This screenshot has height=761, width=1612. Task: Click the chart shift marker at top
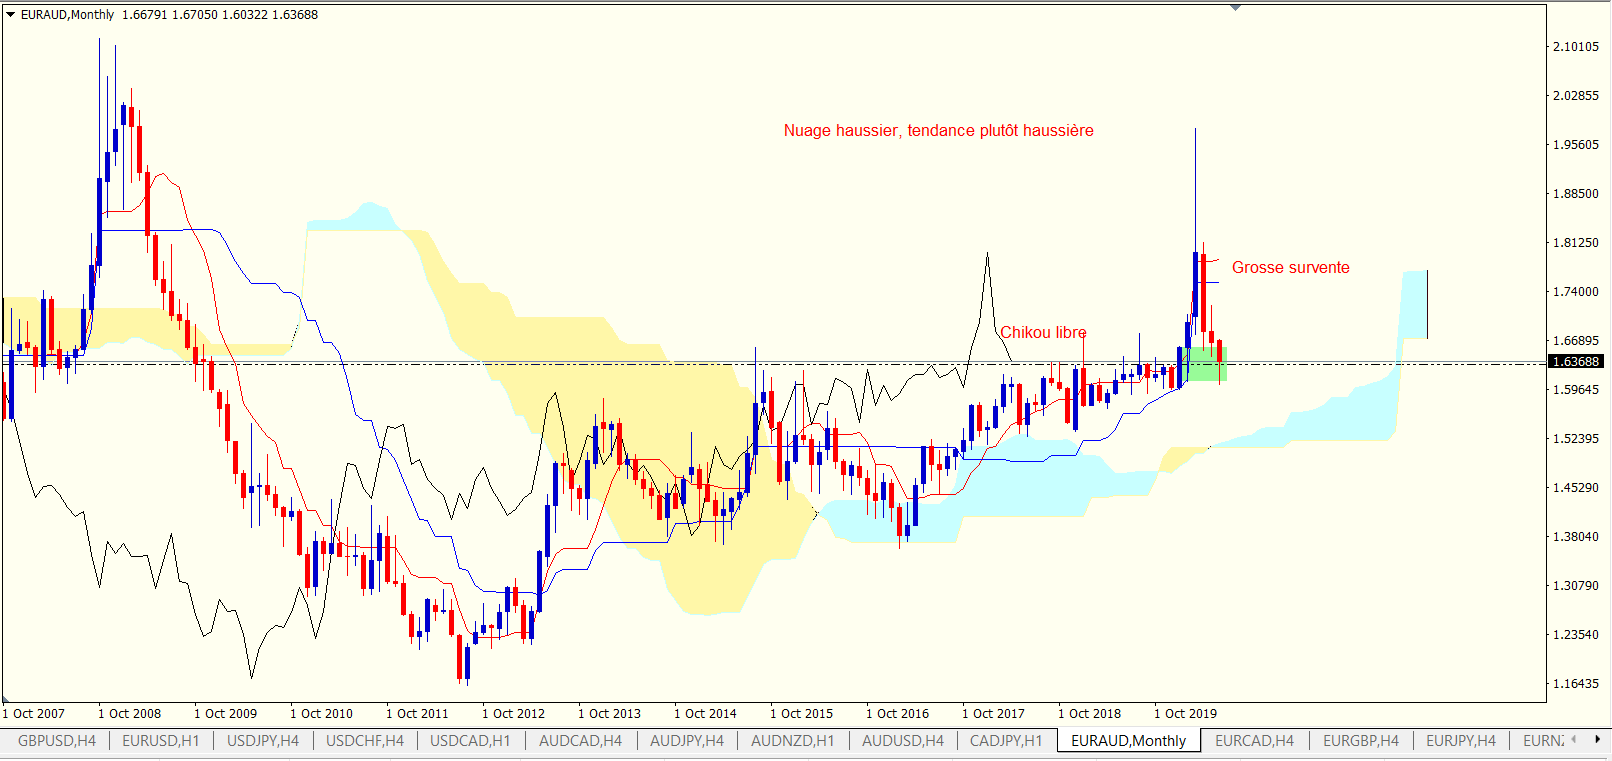(1236, 8)
